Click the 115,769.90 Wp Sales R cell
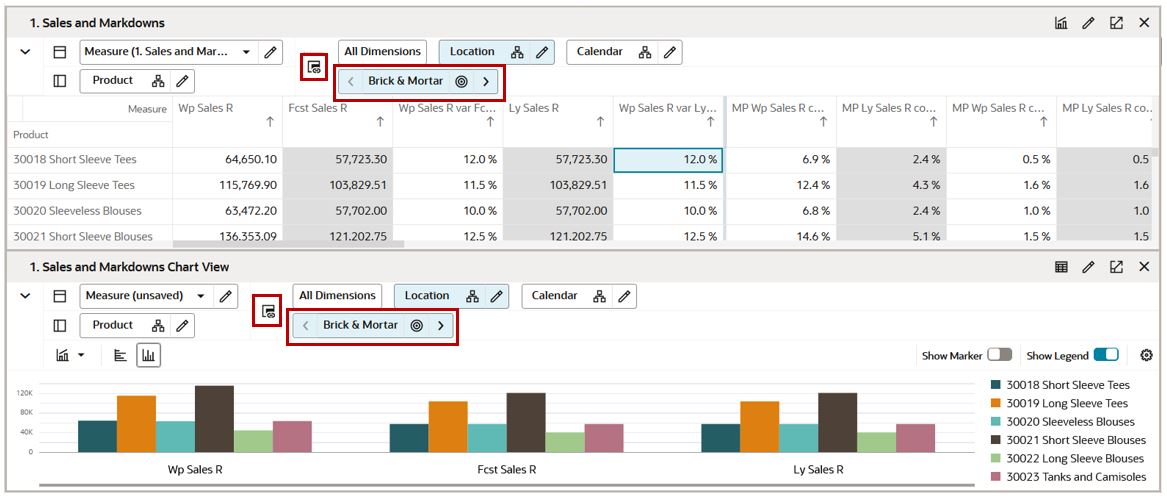The width and height of the screenshot is (1167, 498). [228, 185]
